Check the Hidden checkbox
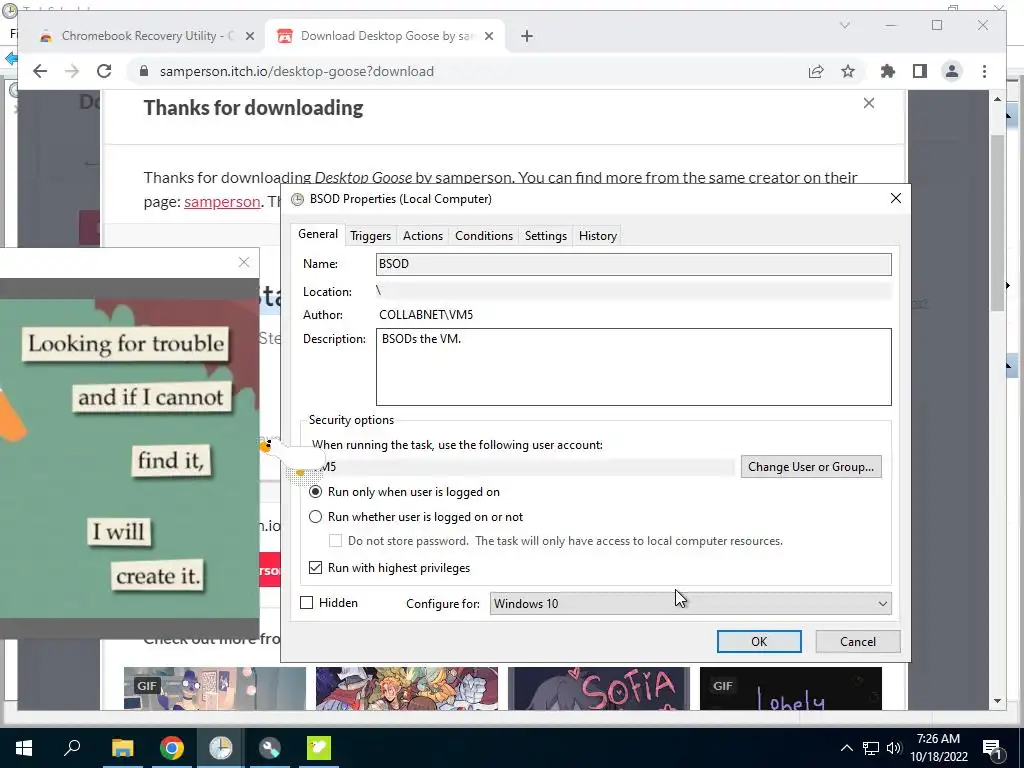 tap(306, 603)
